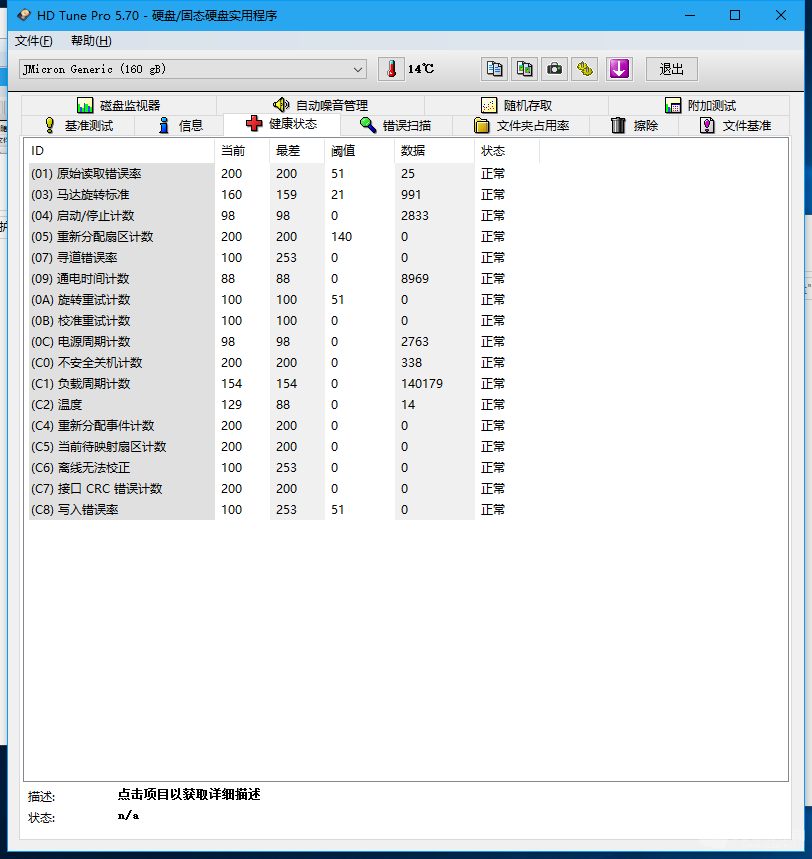Click the icon on 附加测试 tab

tap(673, 105)
